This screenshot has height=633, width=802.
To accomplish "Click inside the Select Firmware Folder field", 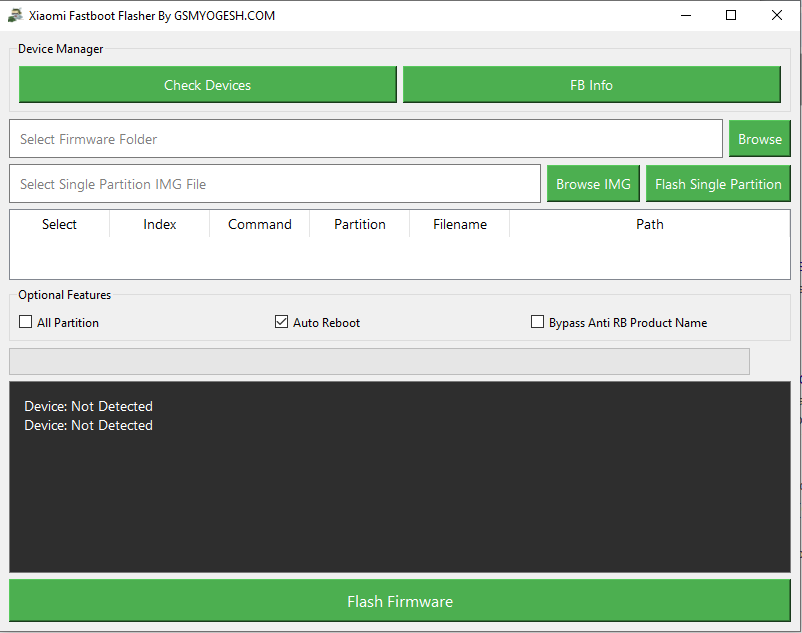I will point(300,138).
